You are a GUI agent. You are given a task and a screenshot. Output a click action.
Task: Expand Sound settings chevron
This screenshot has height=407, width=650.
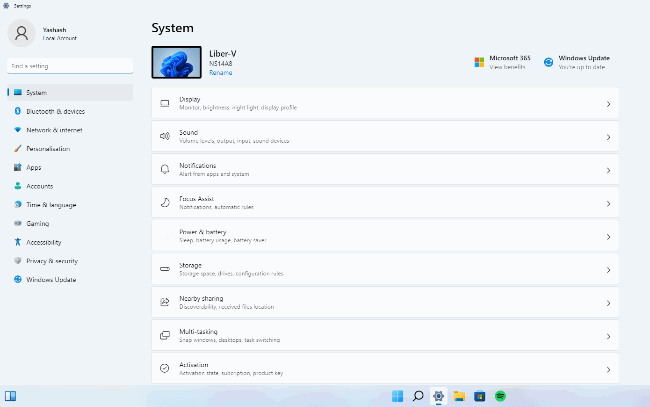click(x=608, y=137)
